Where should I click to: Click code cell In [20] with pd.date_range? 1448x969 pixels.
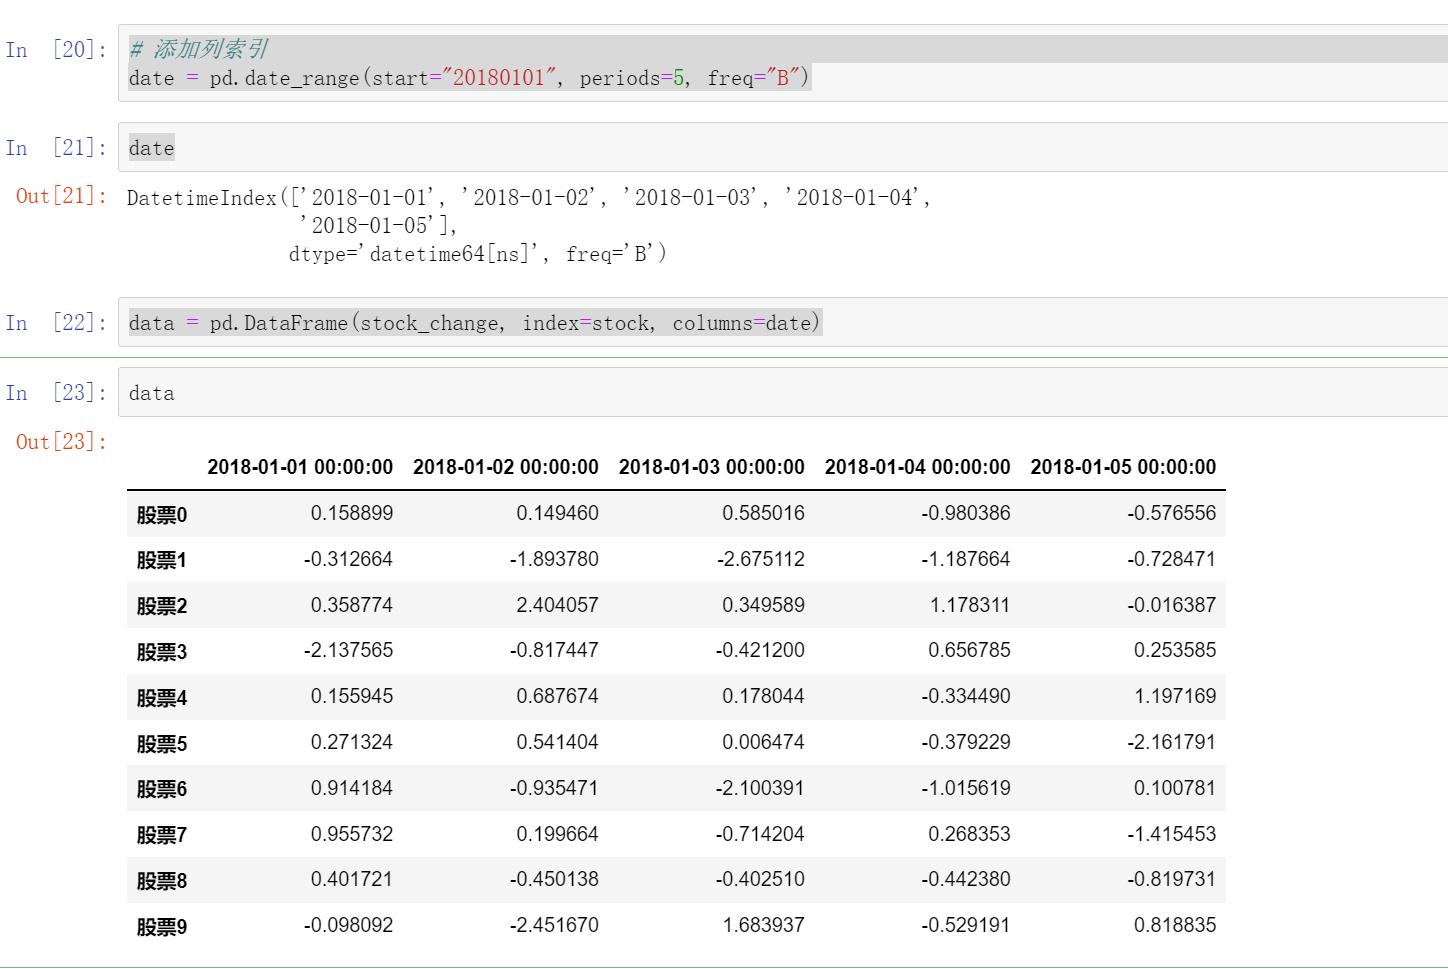pos(783,63)
